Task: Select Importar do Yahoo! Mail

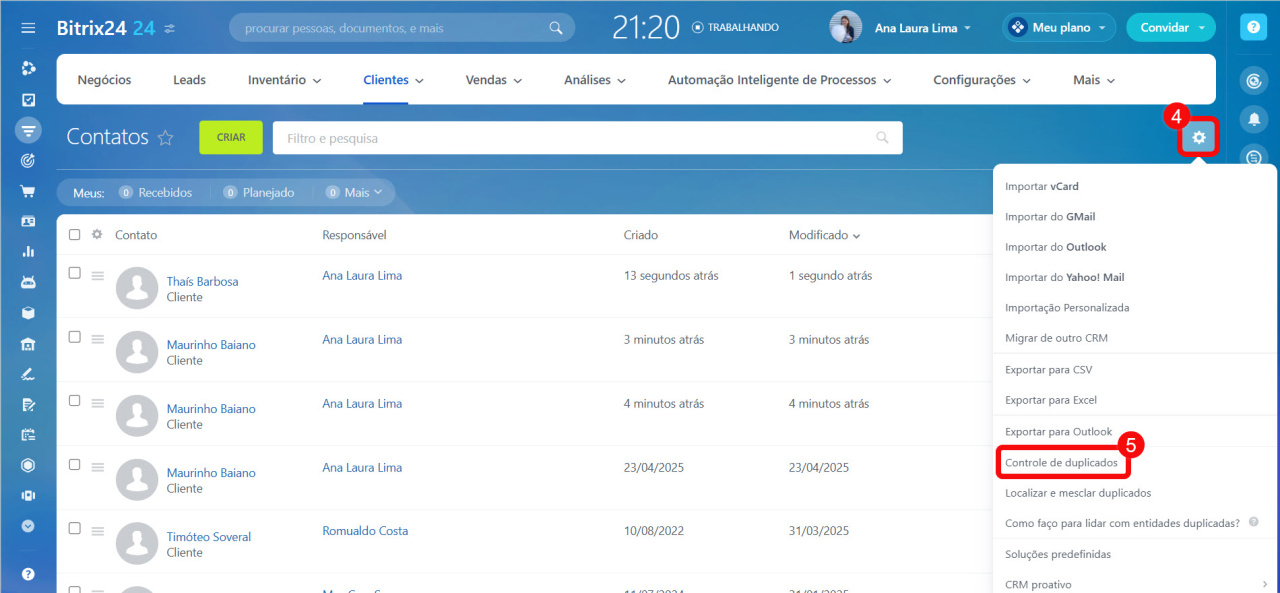Action: tap(1065, 277)
